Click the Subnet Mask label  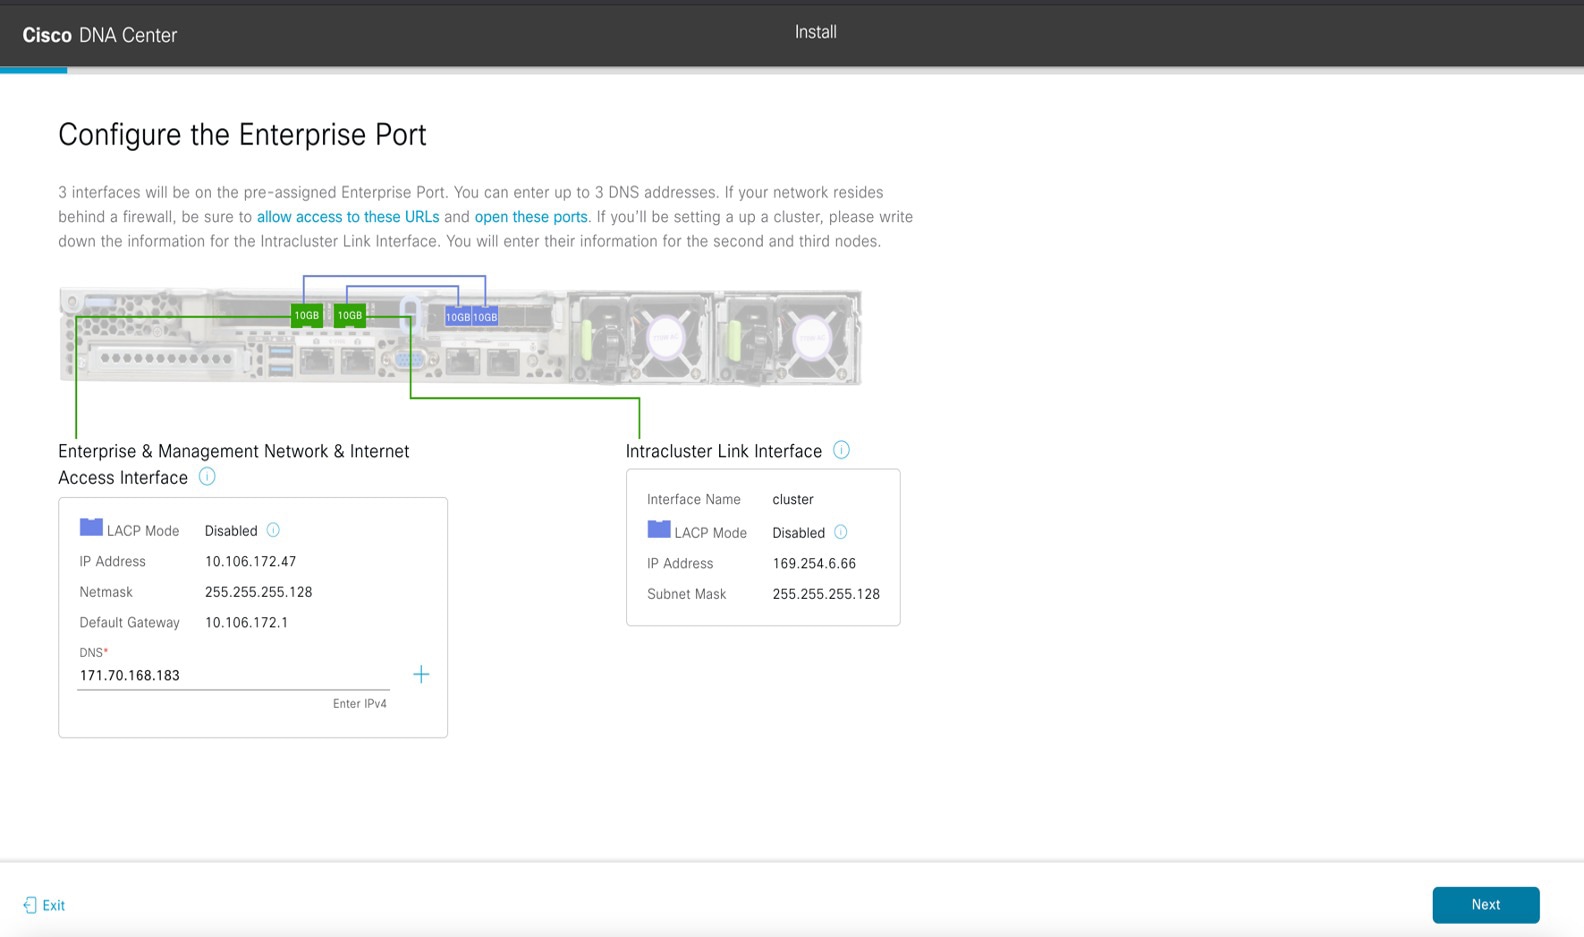pyautogui.click(x=687, y=594)
